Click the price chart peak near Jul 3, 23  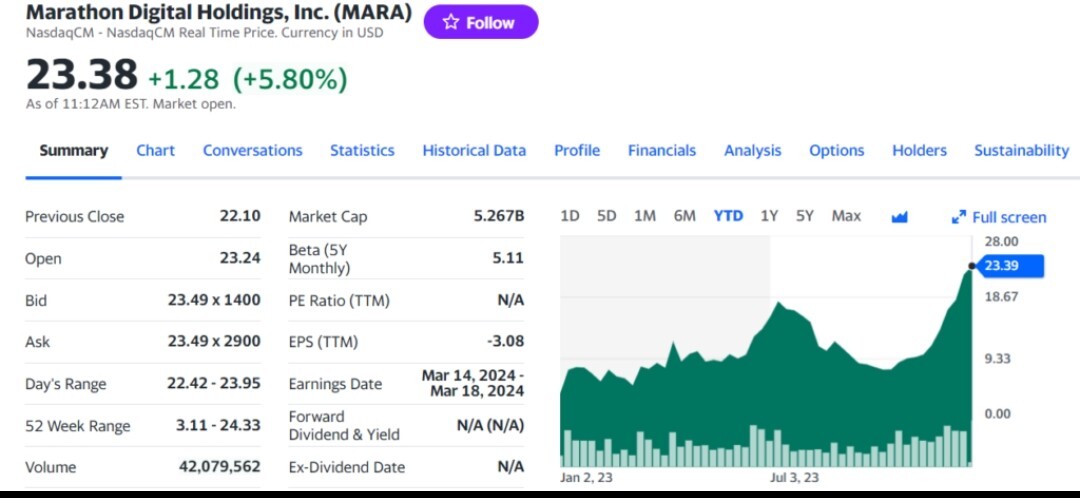778,303
